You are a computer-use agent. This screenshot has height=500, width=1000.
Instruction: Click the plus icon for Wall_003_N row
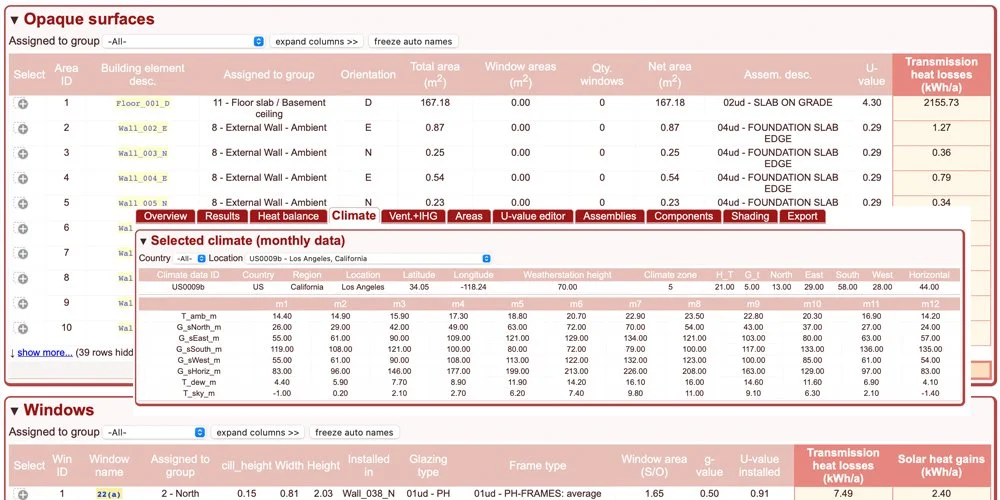pyautogui.click(x=22, y=154)
